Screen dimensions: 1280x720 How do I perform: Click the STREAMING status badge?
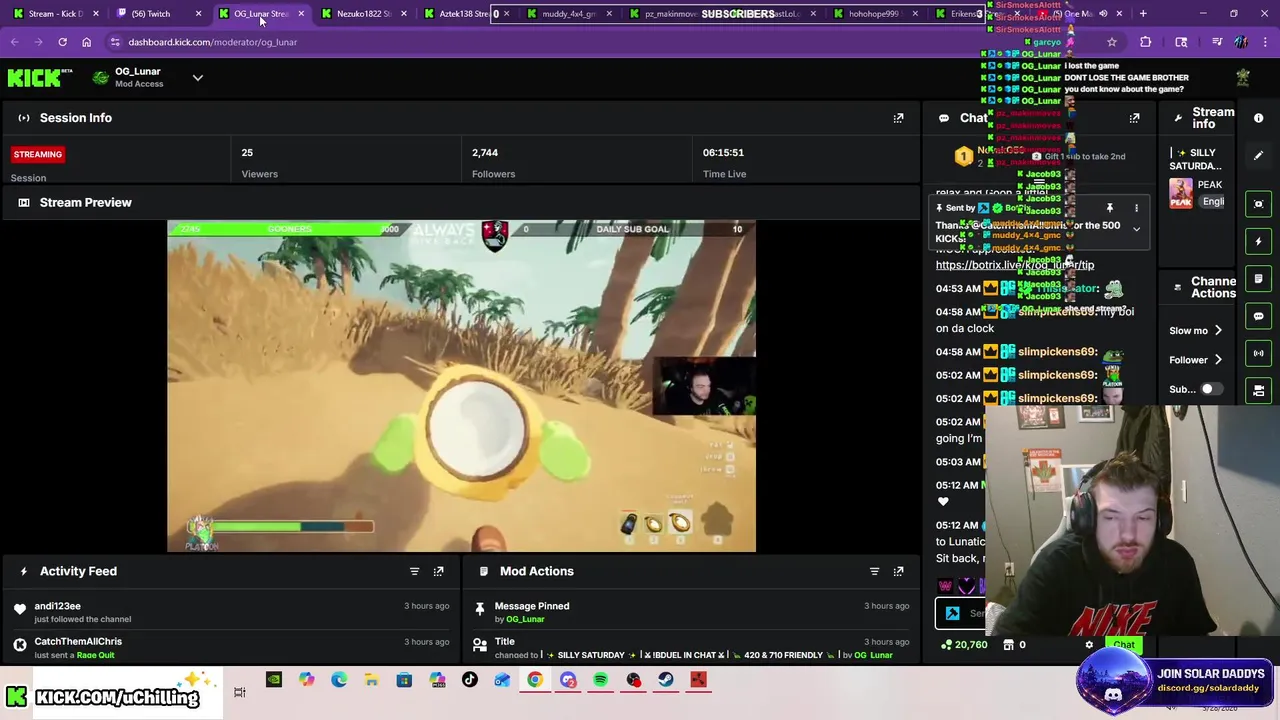pyautogui.click(x=38, y=154)
